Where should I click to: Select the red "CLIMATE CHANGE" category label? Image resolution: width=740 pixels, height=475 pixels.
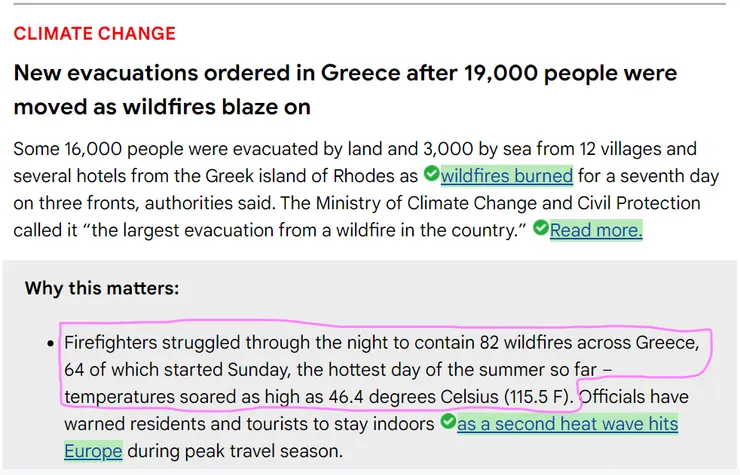(x=94, y=34)
